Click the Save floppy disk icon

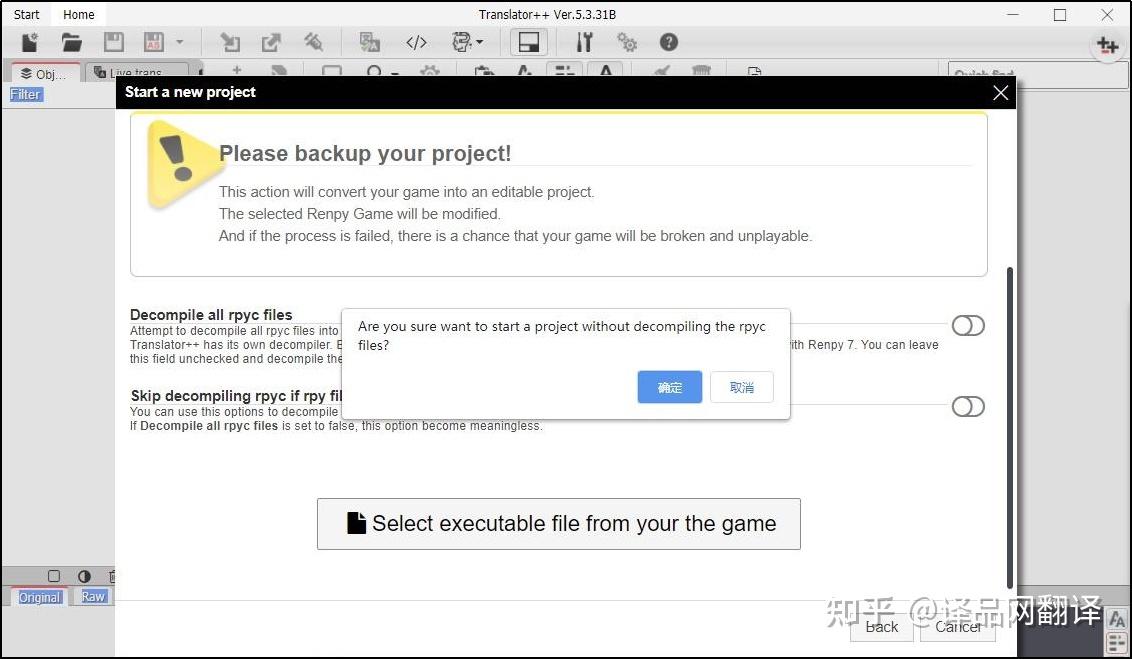point(113,43)
